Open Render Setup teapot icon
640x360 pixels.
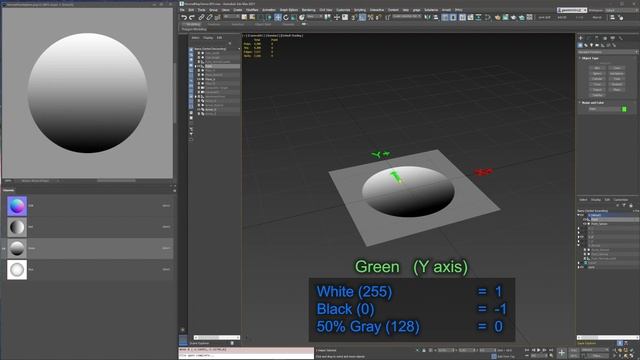click(x=498, y=17)
